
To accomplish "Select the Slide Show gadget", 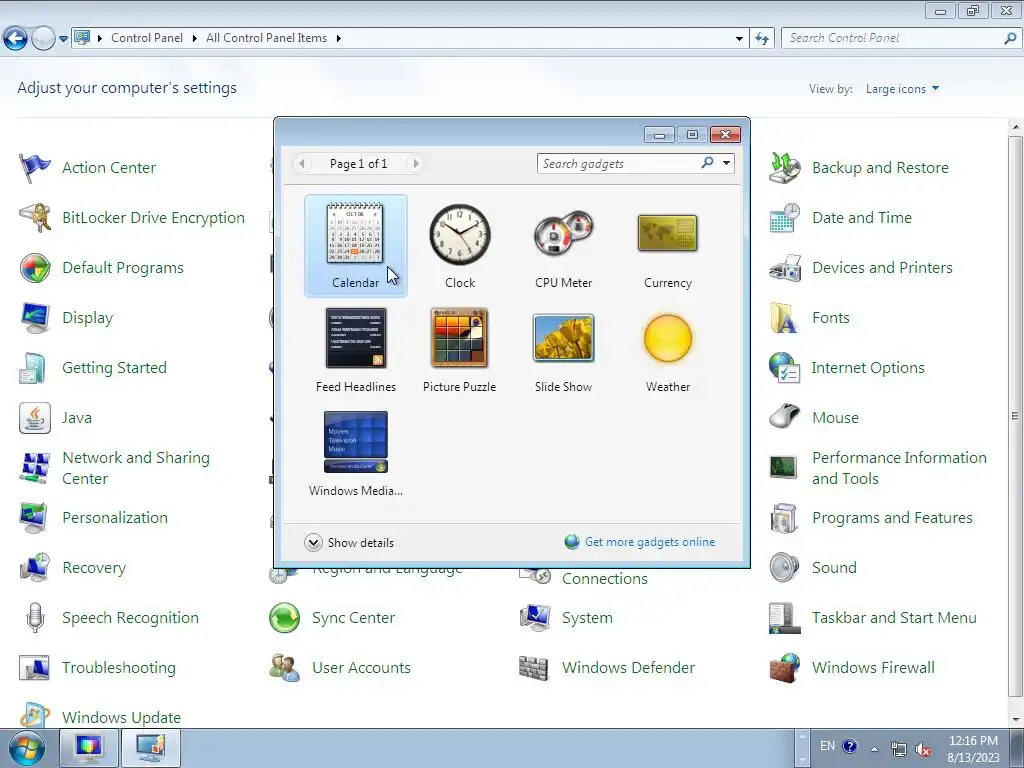I will [x=564, y=350].
